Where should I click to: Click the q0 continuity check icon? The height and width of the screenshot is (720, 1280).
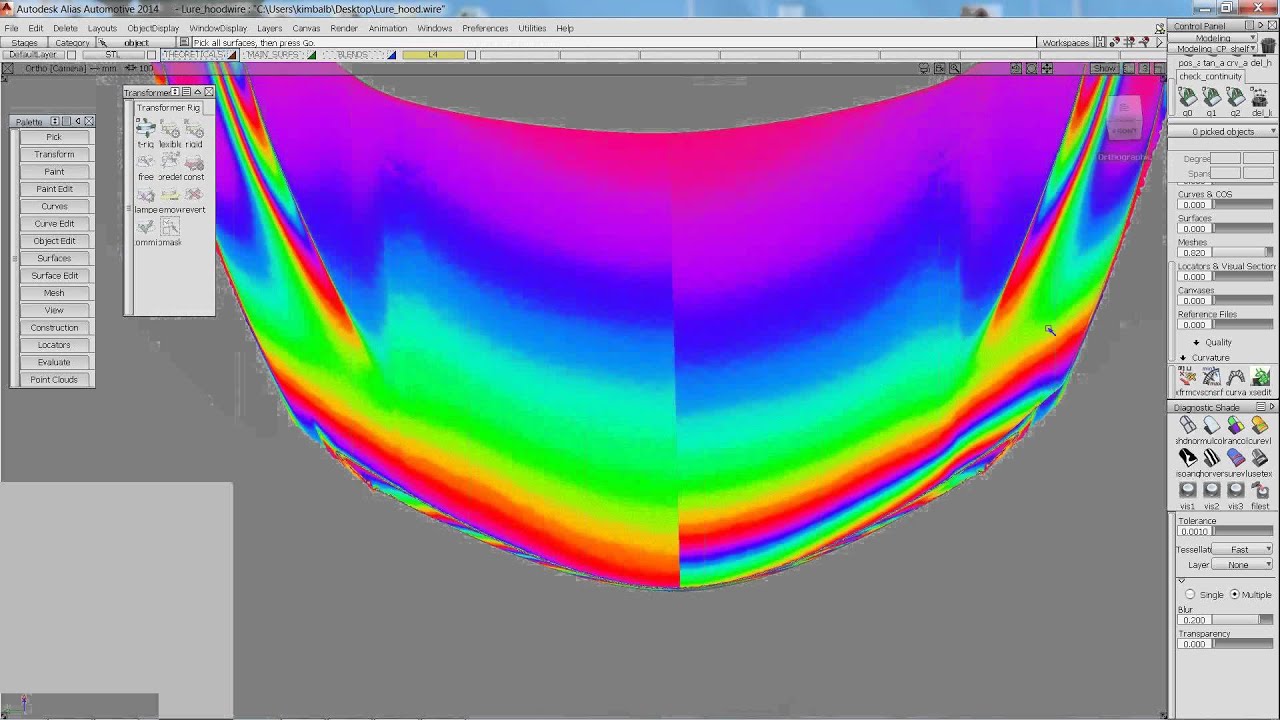tap(1188, 97)
